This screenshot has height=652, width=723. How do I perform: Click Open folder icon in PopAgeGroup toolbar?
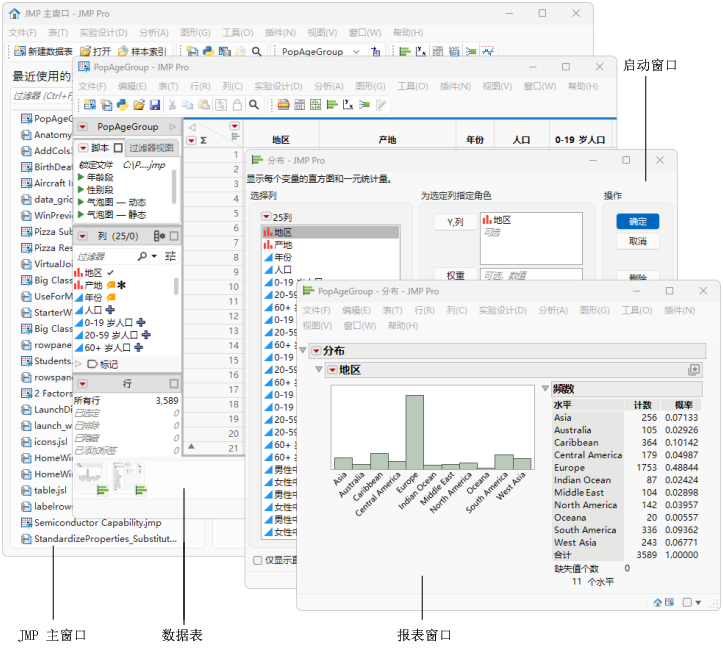139,105
